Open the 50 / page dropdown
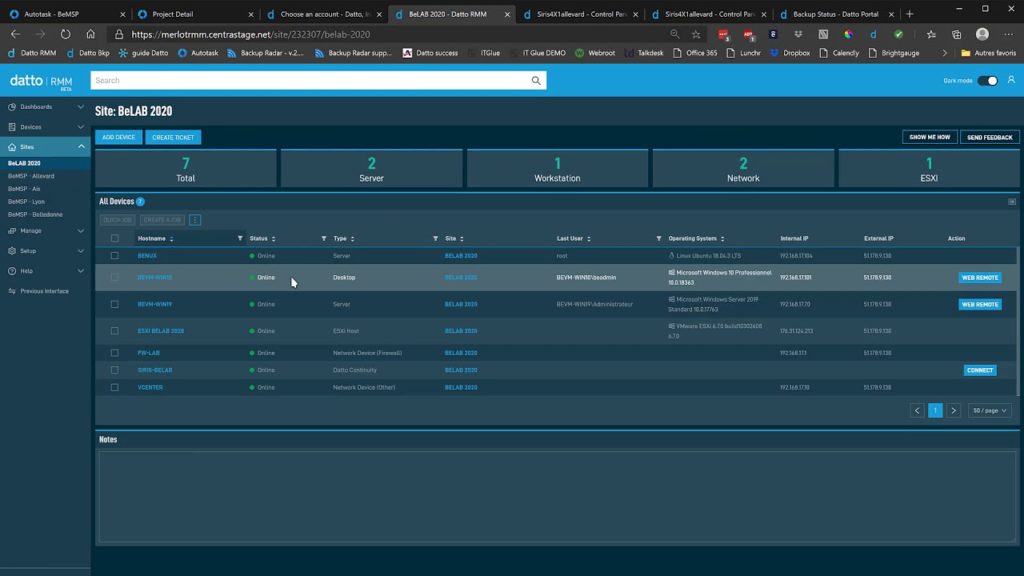 coord(989,410)
